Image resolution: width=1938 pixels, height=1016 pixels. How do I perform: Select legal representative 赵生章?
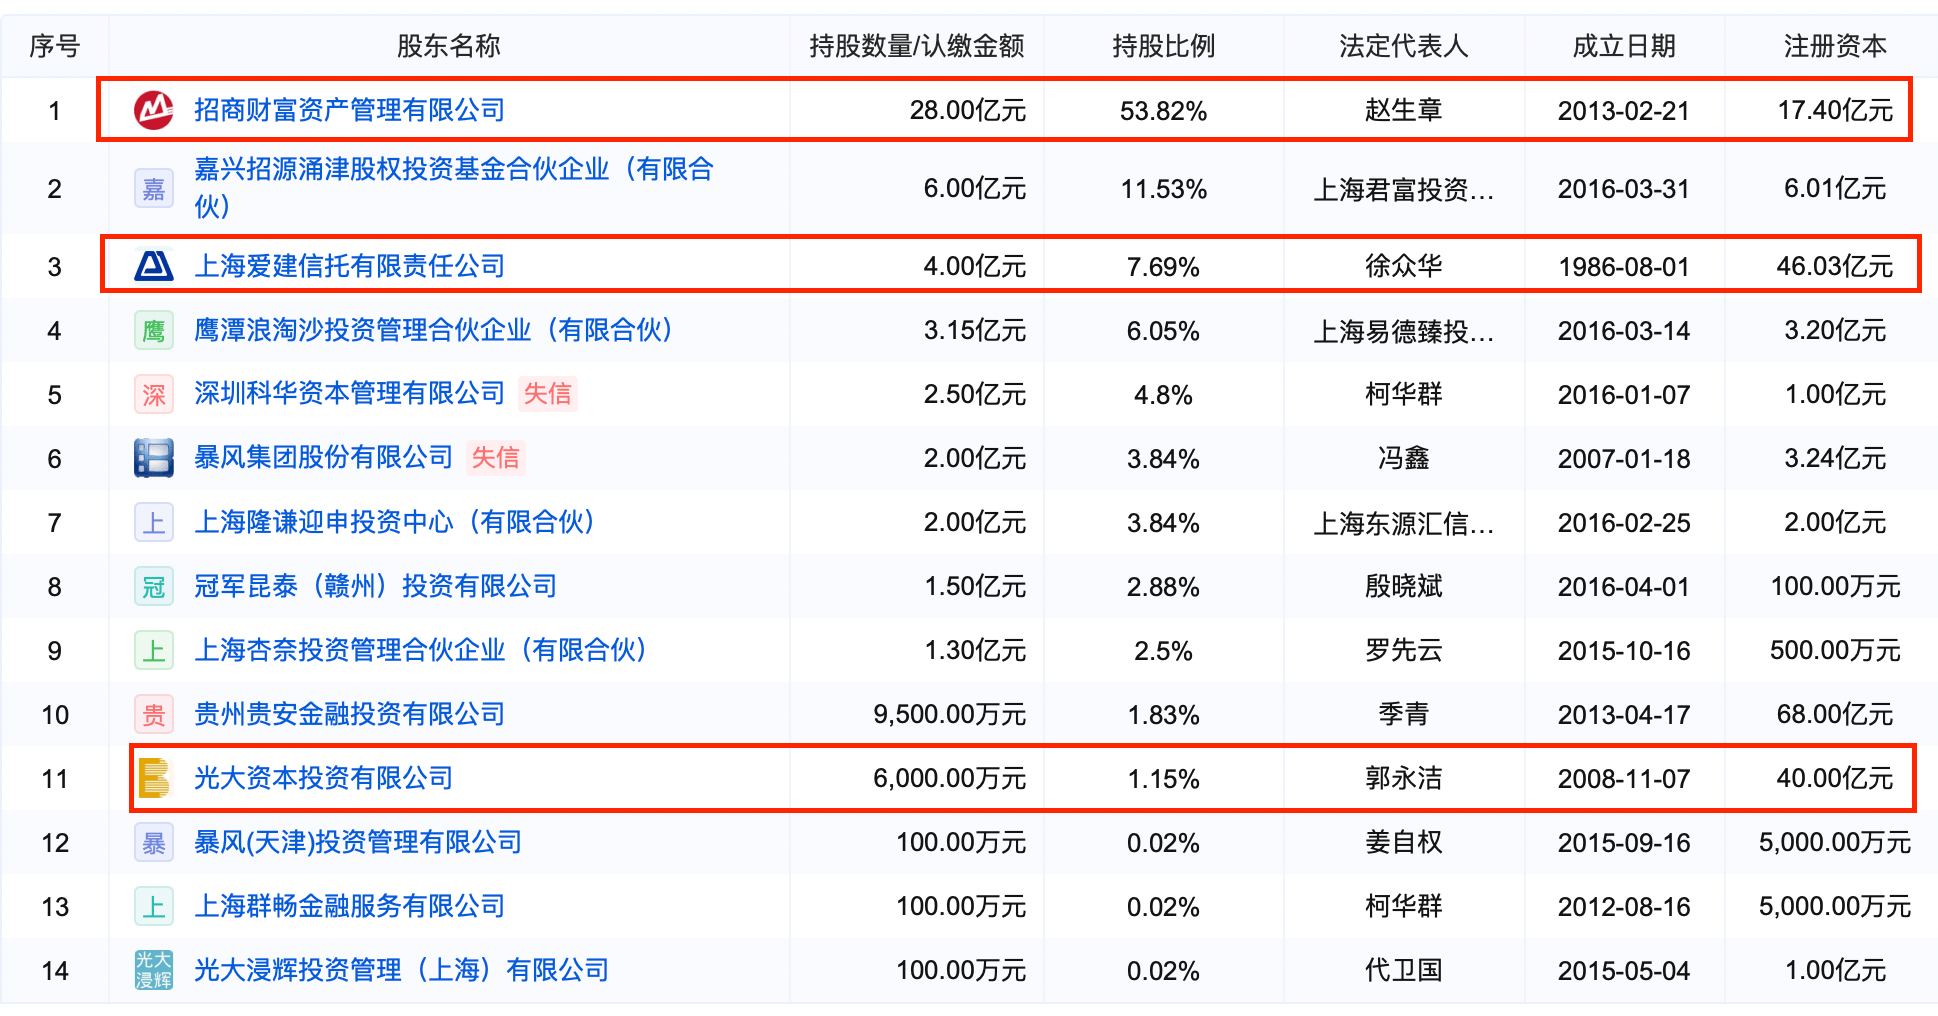(x=1404, y=110)
